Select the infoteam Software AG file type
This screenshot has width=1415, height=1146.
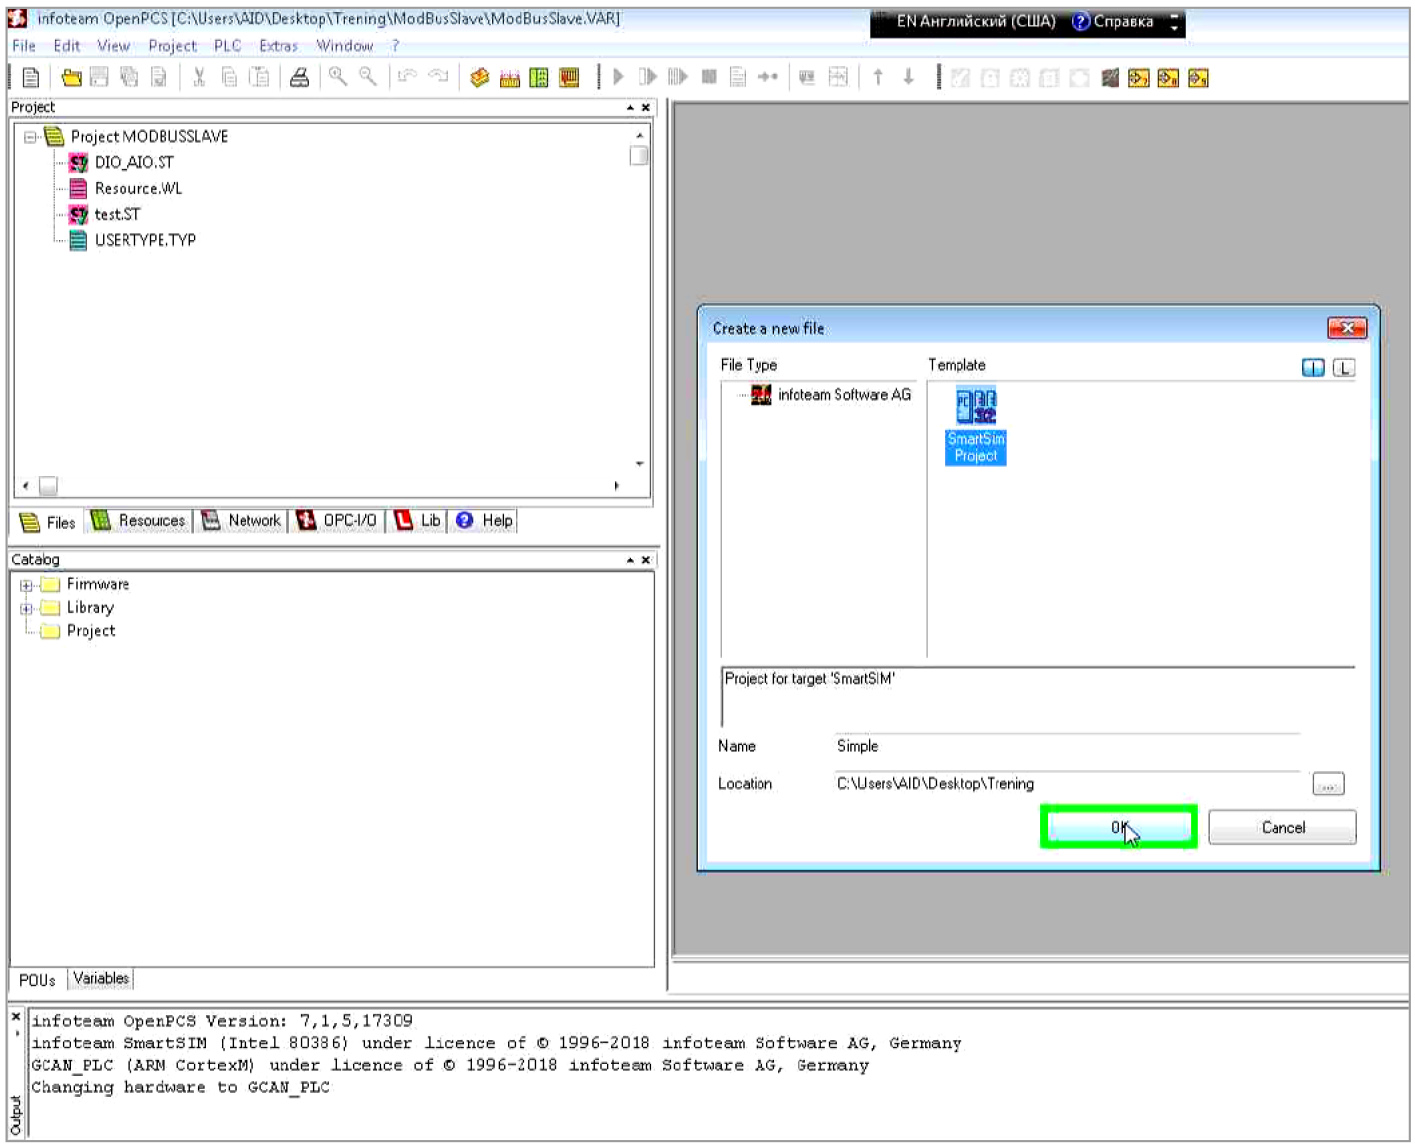click(x=843, y=395)
